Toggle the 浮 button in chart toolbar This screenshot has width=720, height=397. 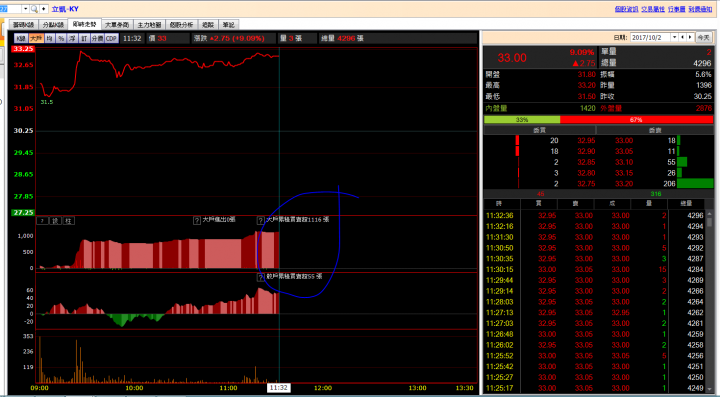pos(73,39)
